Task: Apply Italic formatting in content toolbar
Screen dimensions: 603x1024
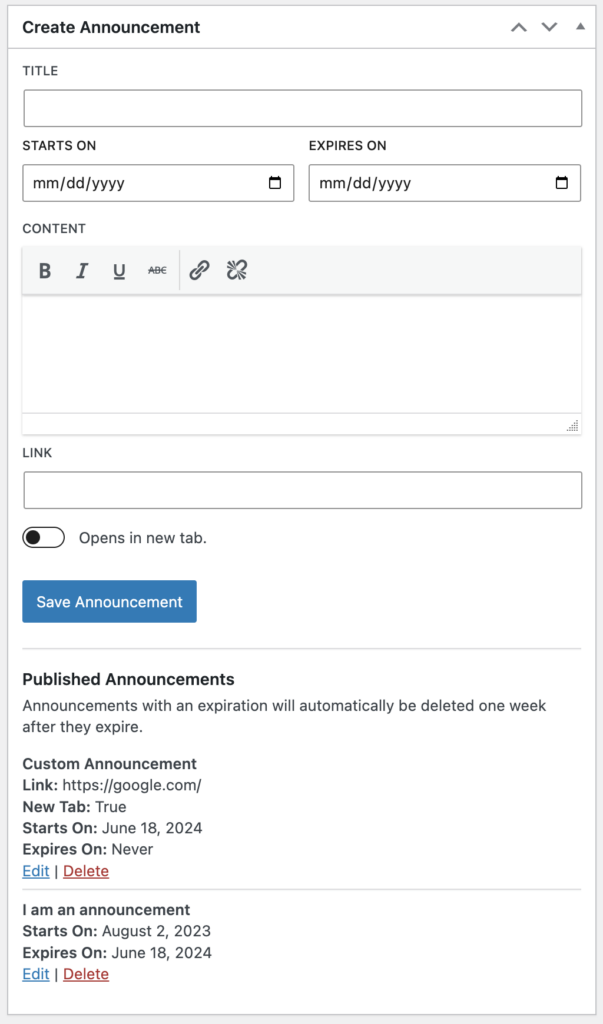Action: coord(82,271)
